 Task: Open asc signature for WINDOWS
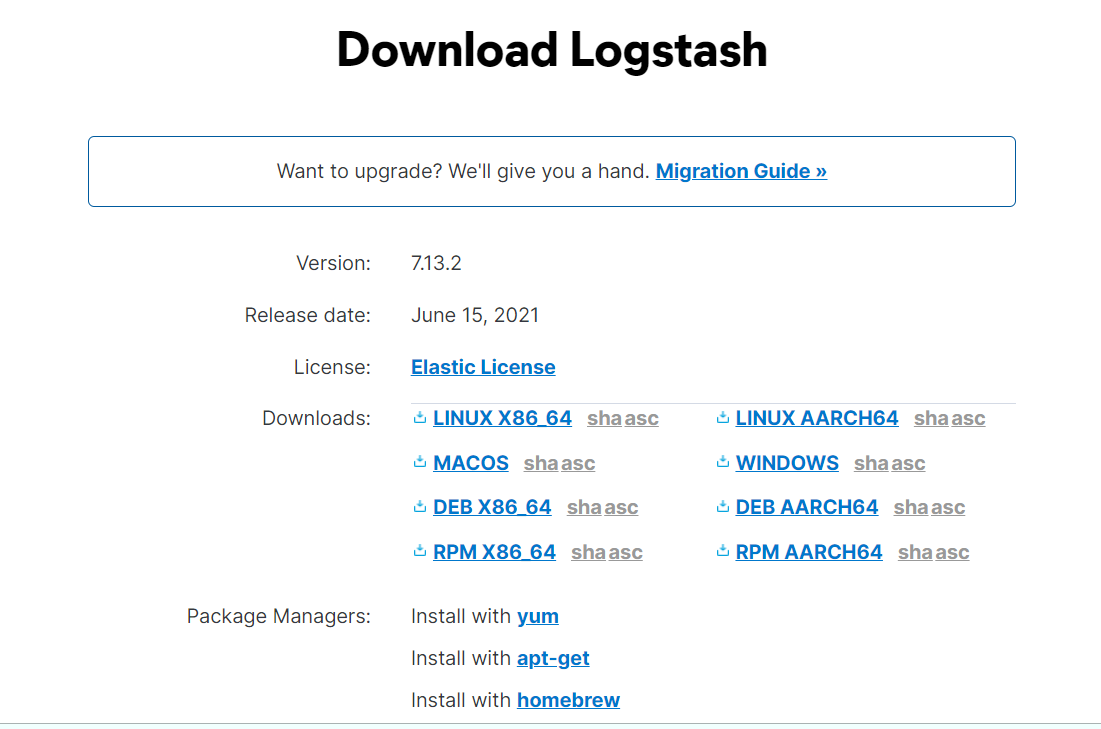908,464
